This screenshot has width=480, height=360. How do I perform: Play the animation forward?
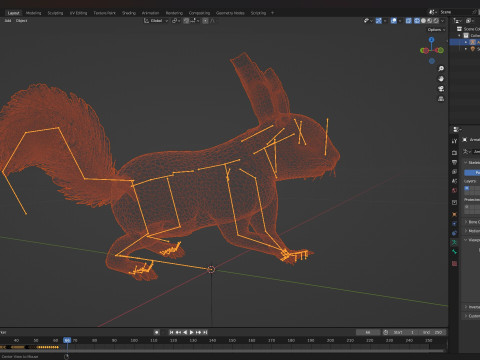tap(192, 332)
